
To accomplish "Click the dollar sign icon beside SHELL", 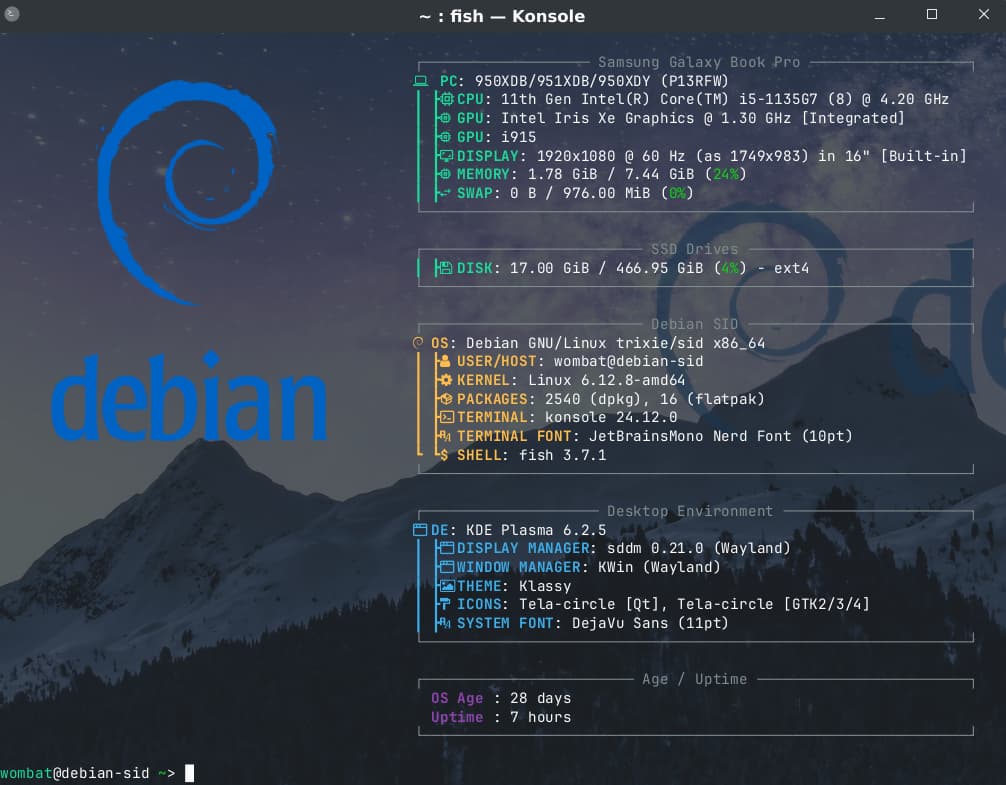I will point(444,455).
